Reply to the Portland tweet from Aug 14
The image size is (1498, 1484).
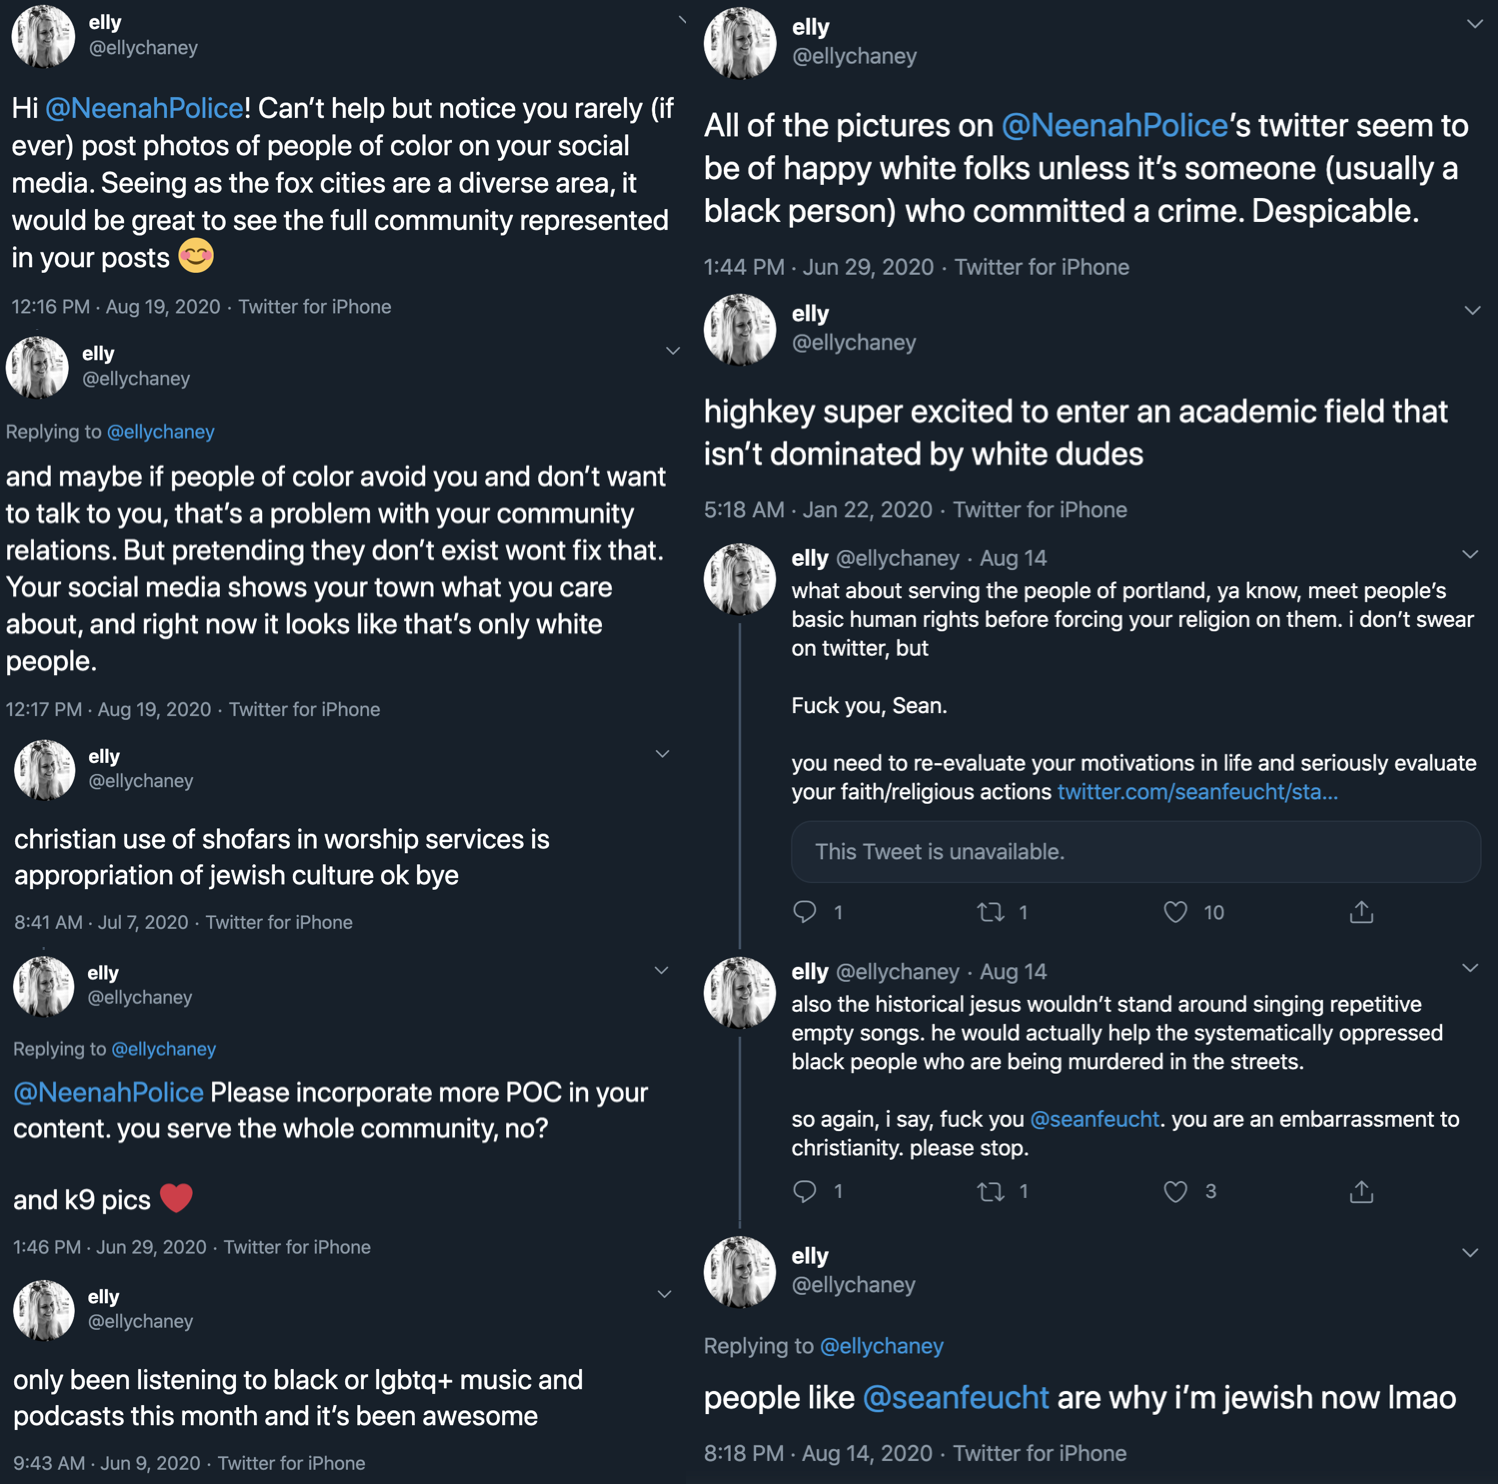tap(805, 912)
